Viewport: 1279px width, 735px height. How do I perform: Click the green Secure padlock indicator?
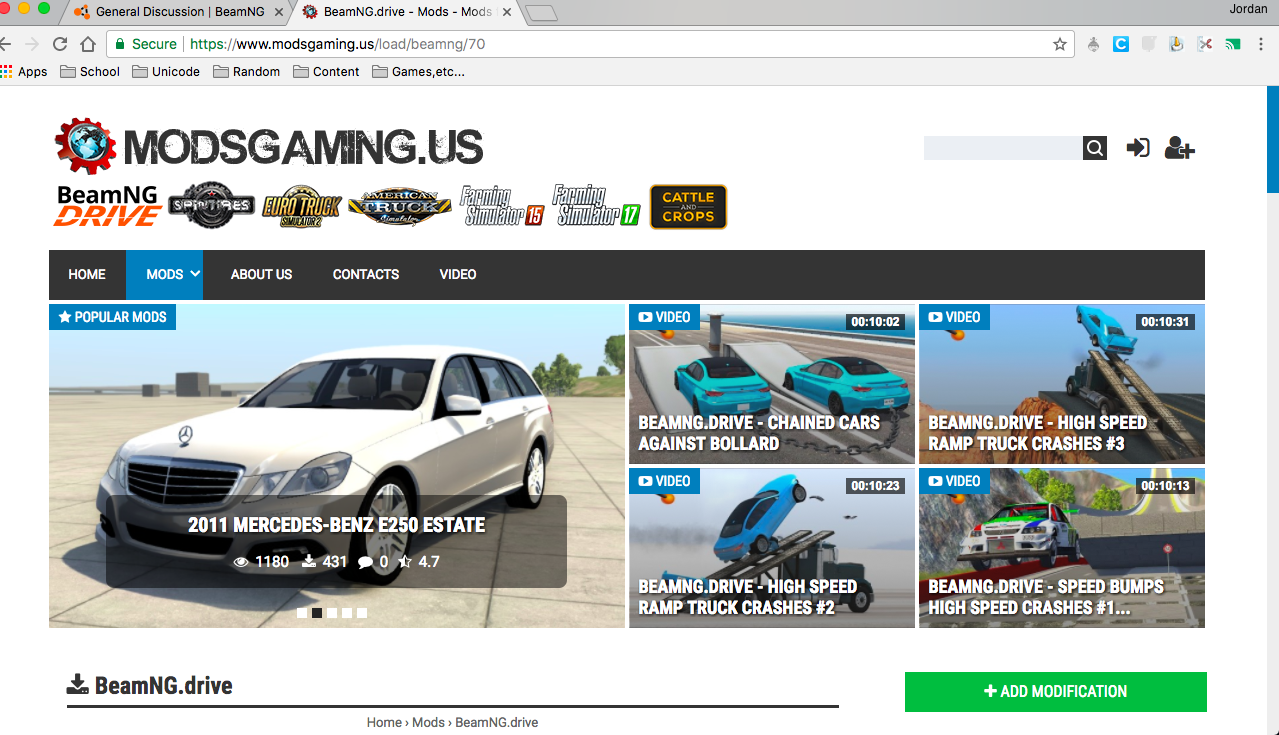point(145,44)
